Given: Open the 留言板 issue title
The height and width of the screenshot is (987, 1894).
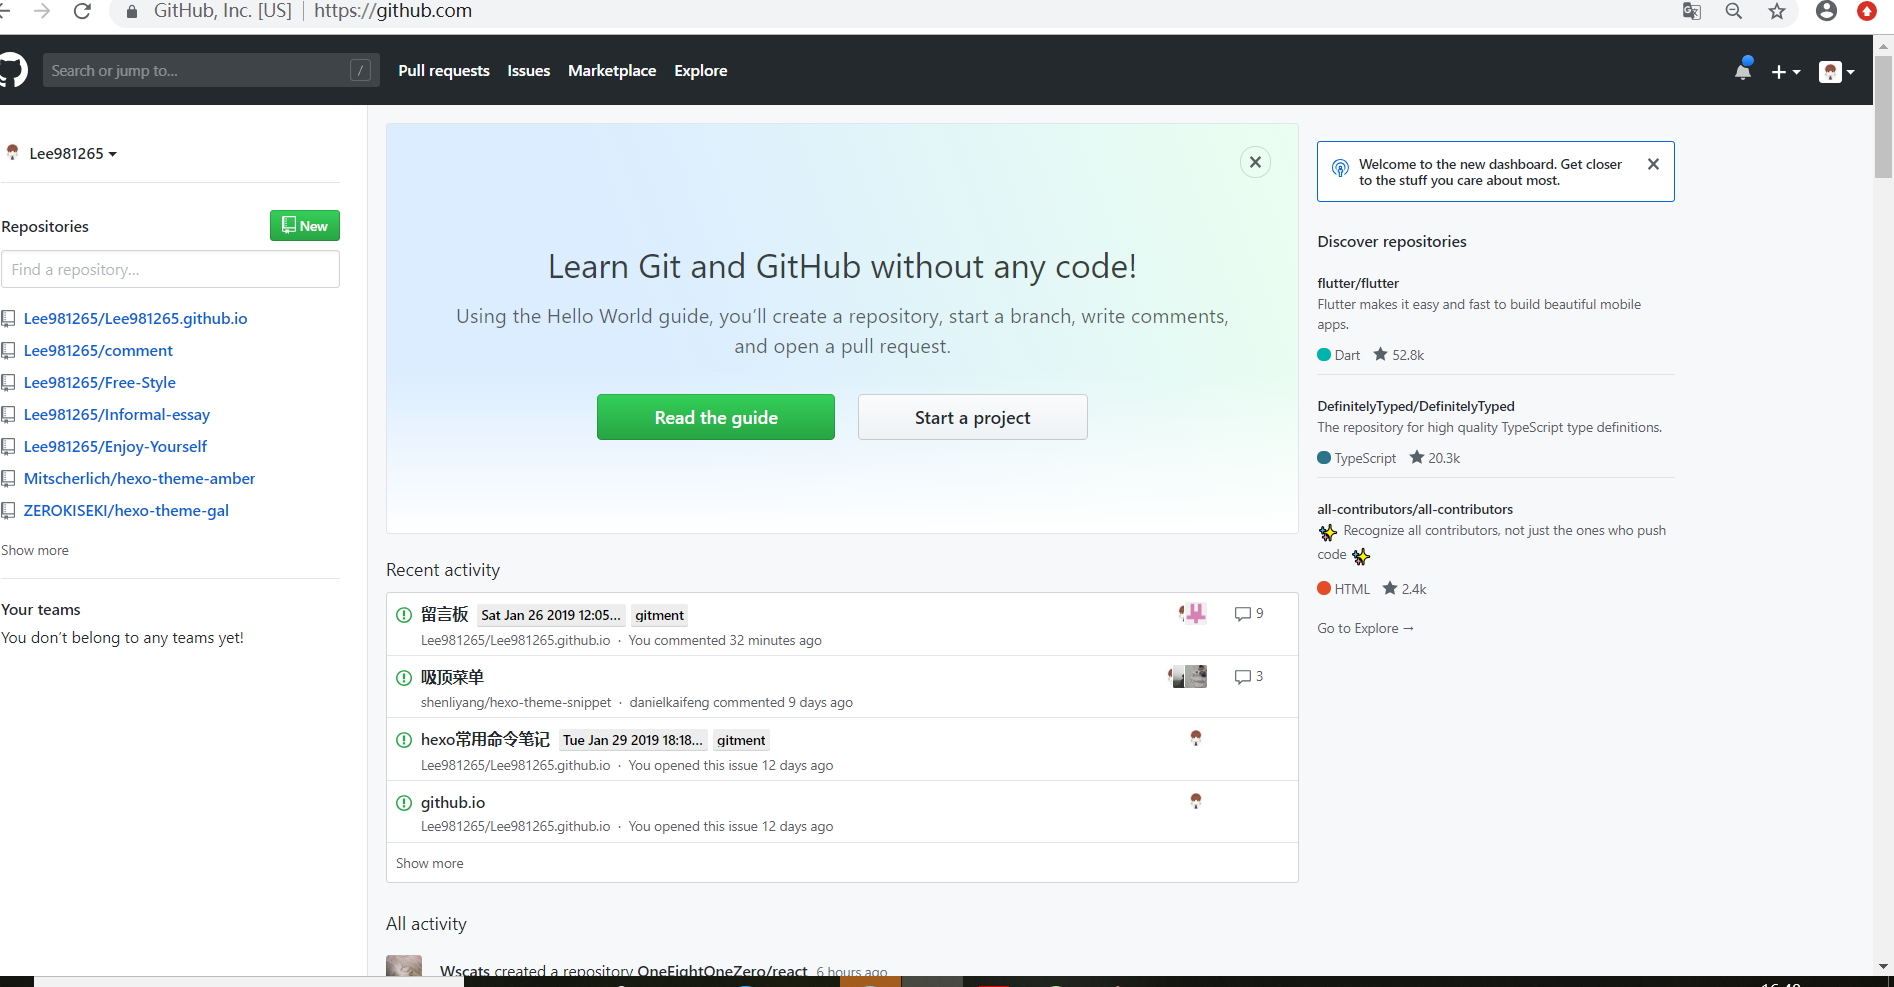Looking at the screenshot, I should pos(445,615).
